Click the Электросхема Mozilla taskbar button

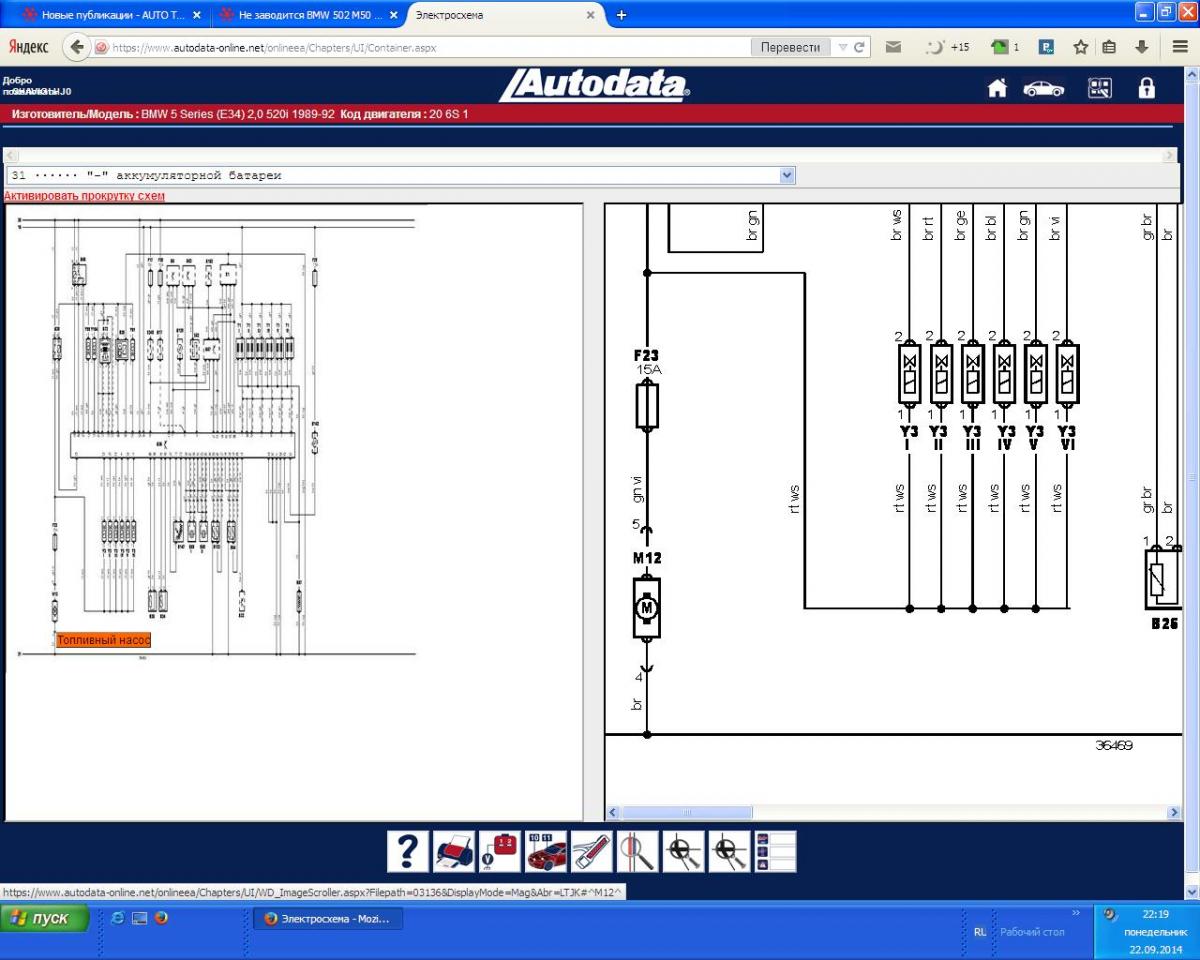click(328, 918)
